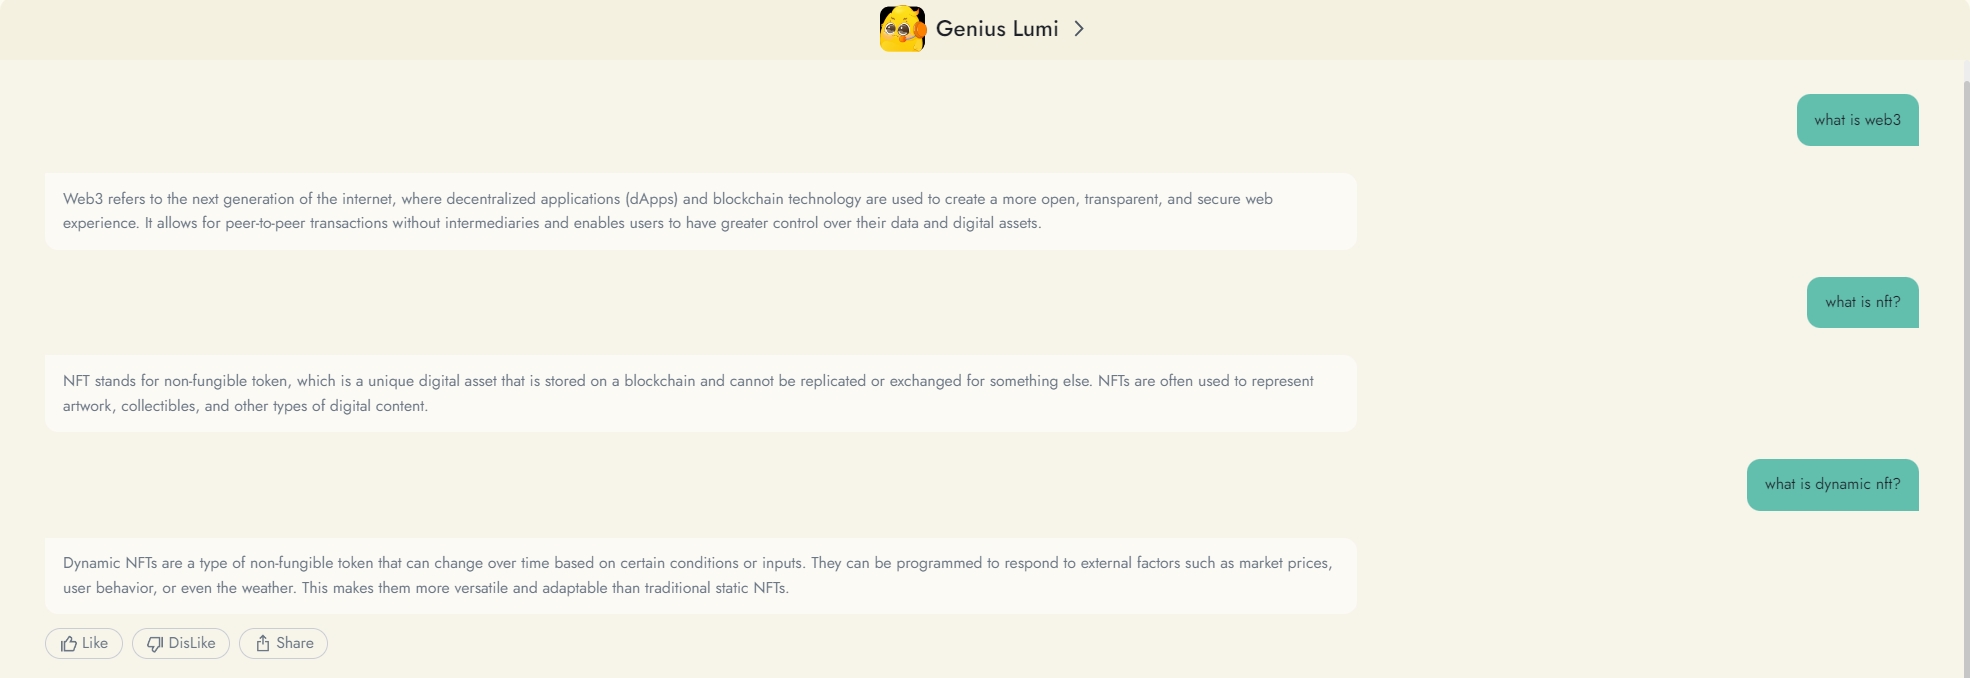Viewport: 1970px width, 678px height.
Task: Expand the chevron beside Genius Lumi
Action: (x=1079, y=29)
